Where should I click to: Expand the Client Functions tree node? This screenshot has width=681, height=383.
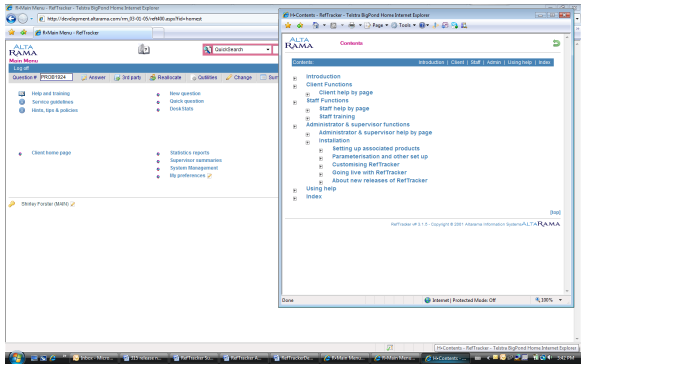click(295, 86)
